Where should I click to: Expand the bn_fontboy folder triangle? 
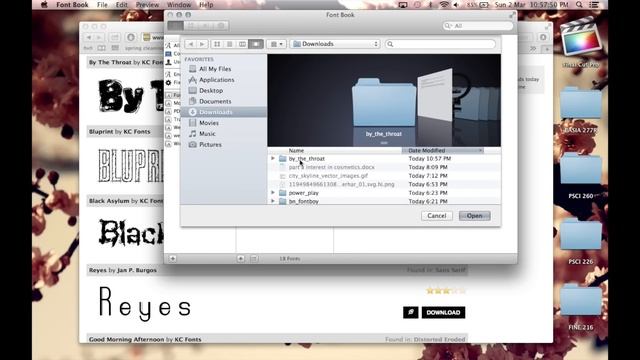273,201
